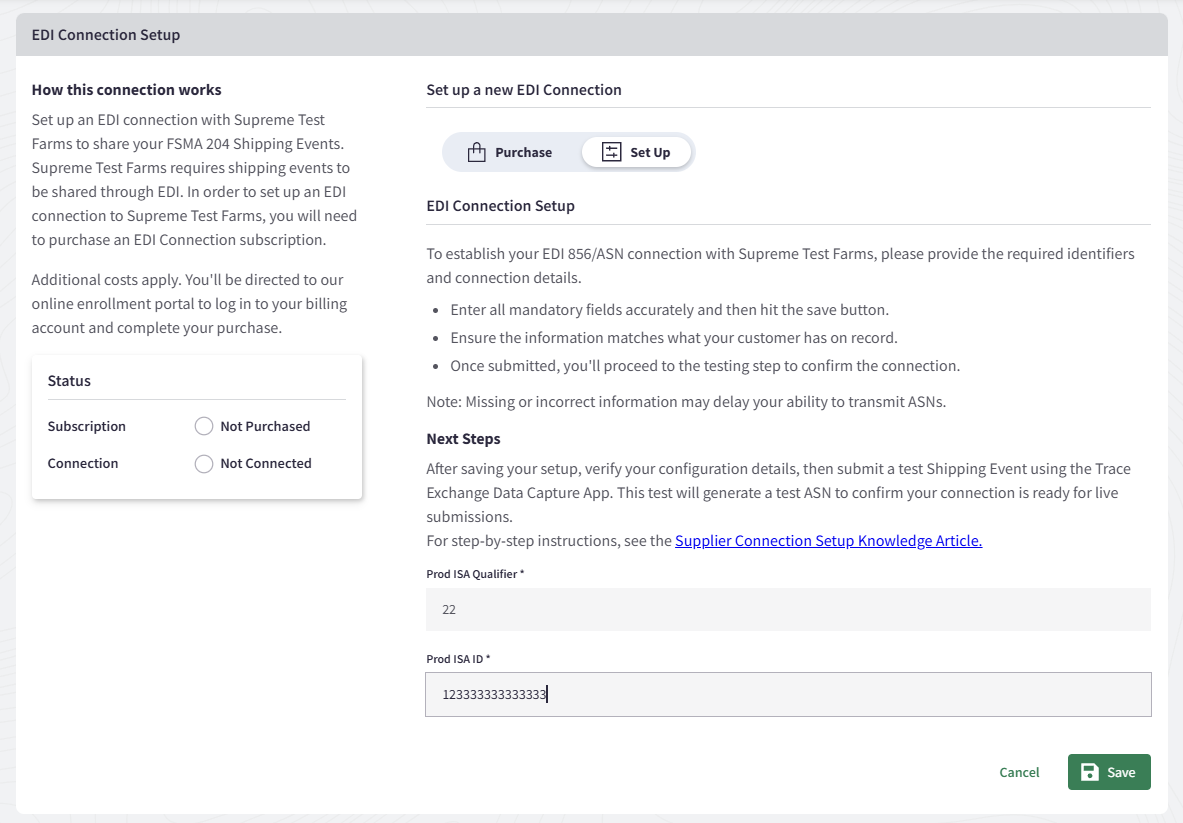The image size is (1183, 823).
Task: Switch to the Set Up tab
Action: 636,153
